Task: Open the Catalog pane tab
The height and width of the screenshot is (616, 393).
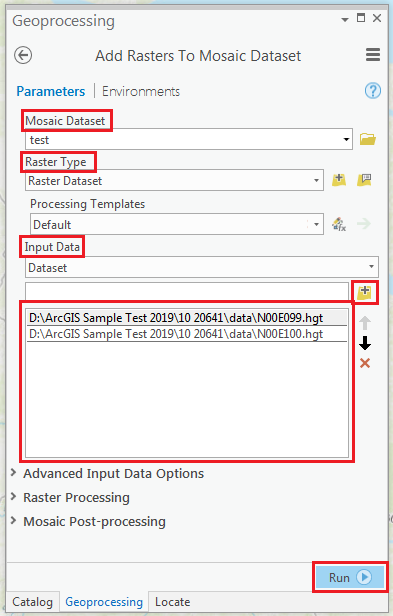Action: coord(33,602)
